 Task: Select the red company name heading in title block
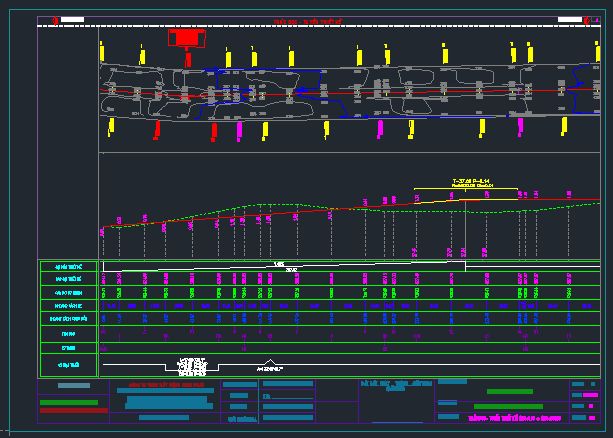click(167, 385)
